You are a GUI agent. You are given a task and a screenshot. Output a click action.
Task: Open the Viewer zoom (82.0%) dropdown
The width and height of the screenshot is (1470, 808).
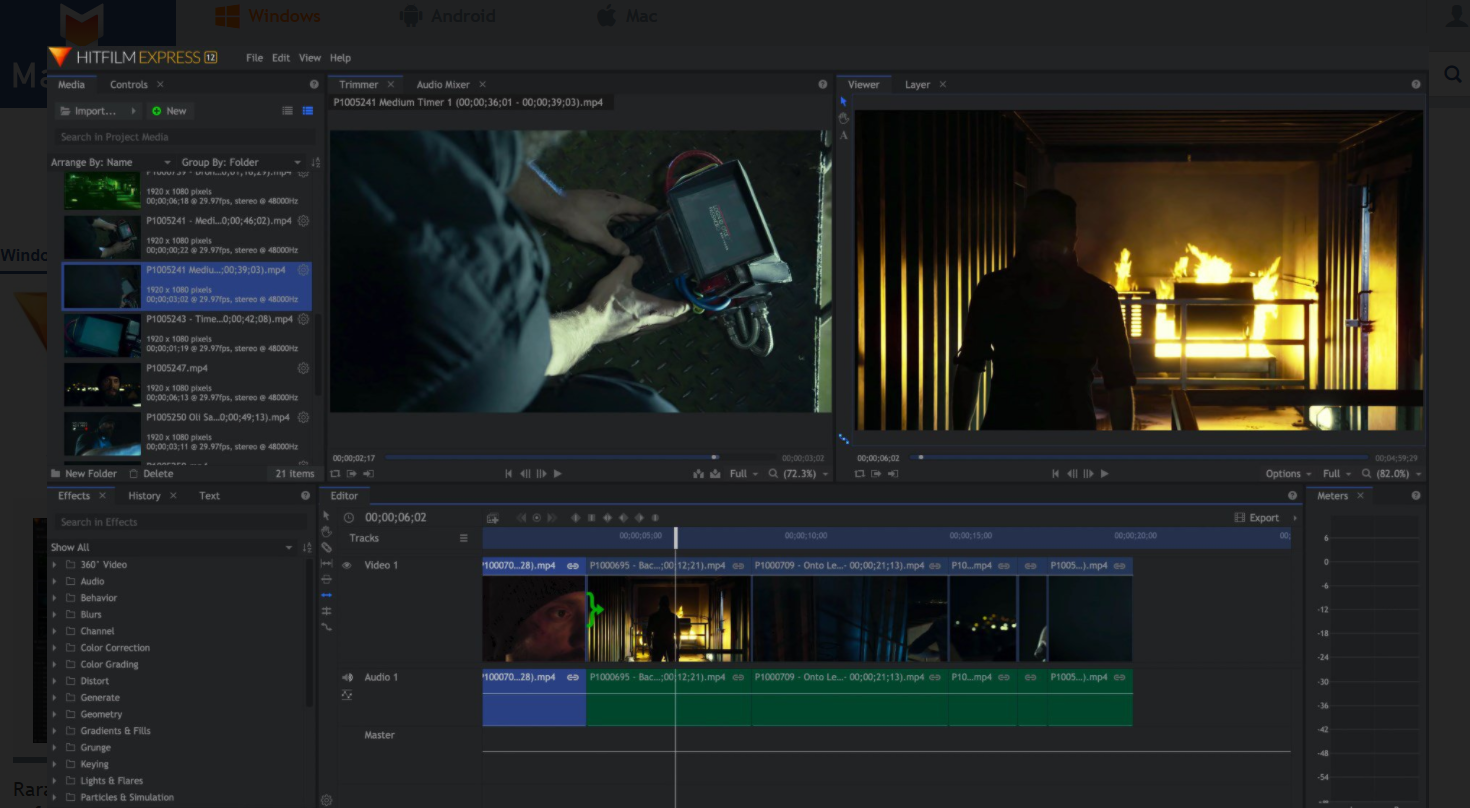tap(1392, 474)
